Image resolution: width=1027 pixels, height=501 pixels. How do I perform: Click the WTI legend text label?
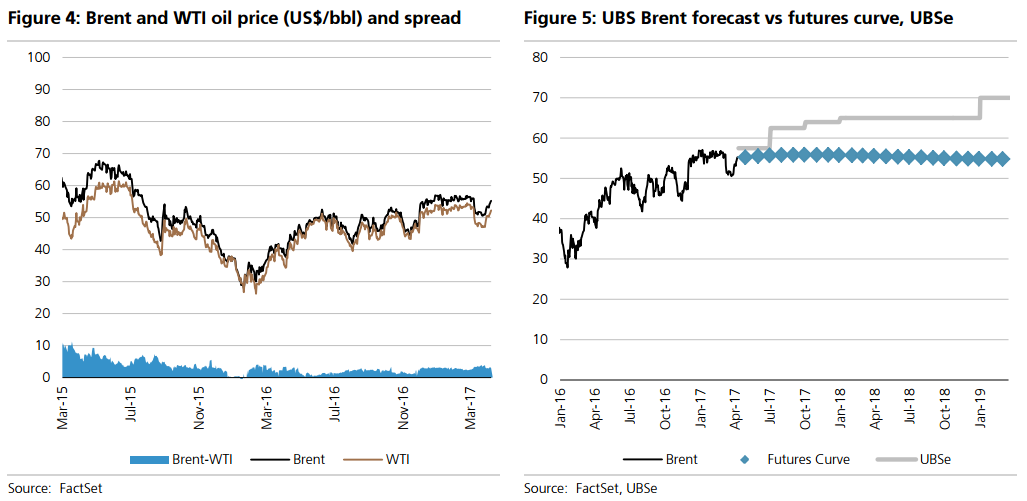tap(395, 460)
